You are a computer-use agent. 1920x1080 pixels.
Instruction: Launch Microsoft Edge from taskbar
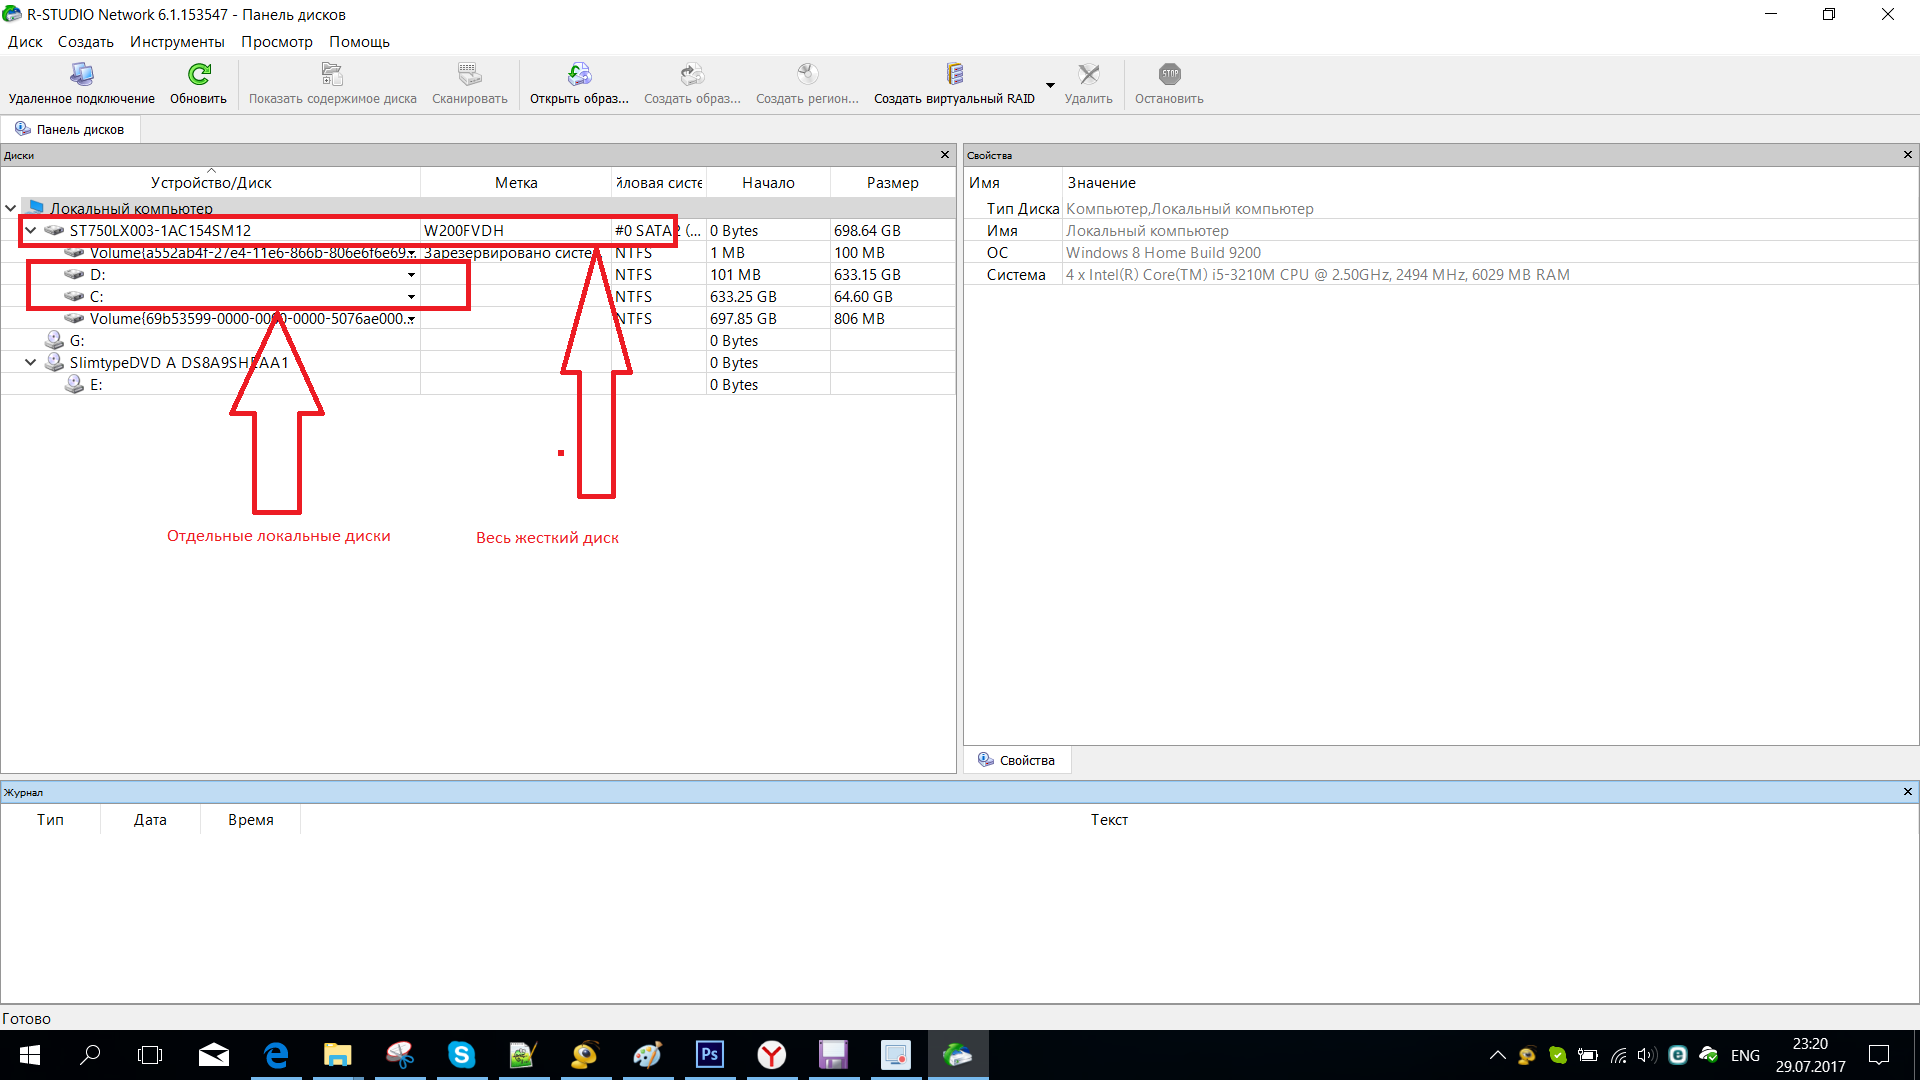[276, 1055]
